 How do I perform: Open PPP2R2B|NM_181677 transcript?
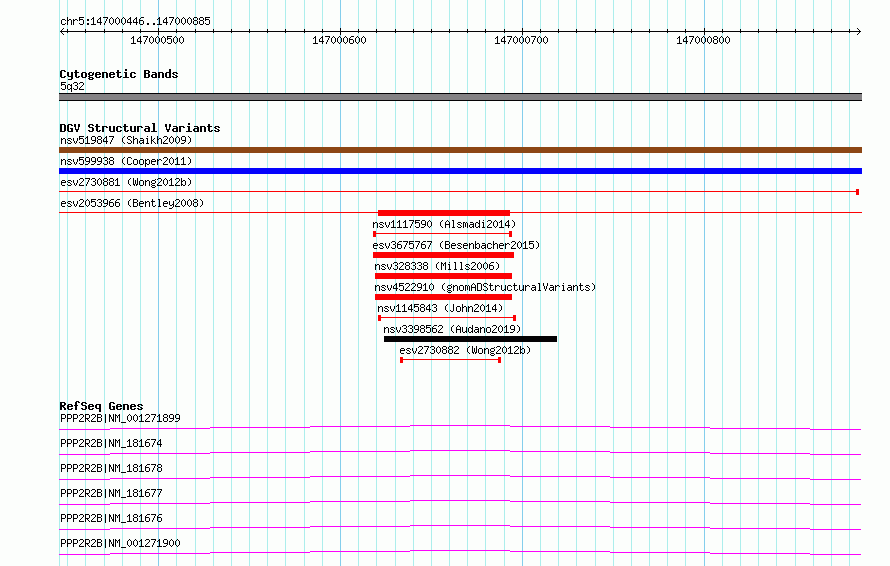pyautogui.click(x=111, y=493)
